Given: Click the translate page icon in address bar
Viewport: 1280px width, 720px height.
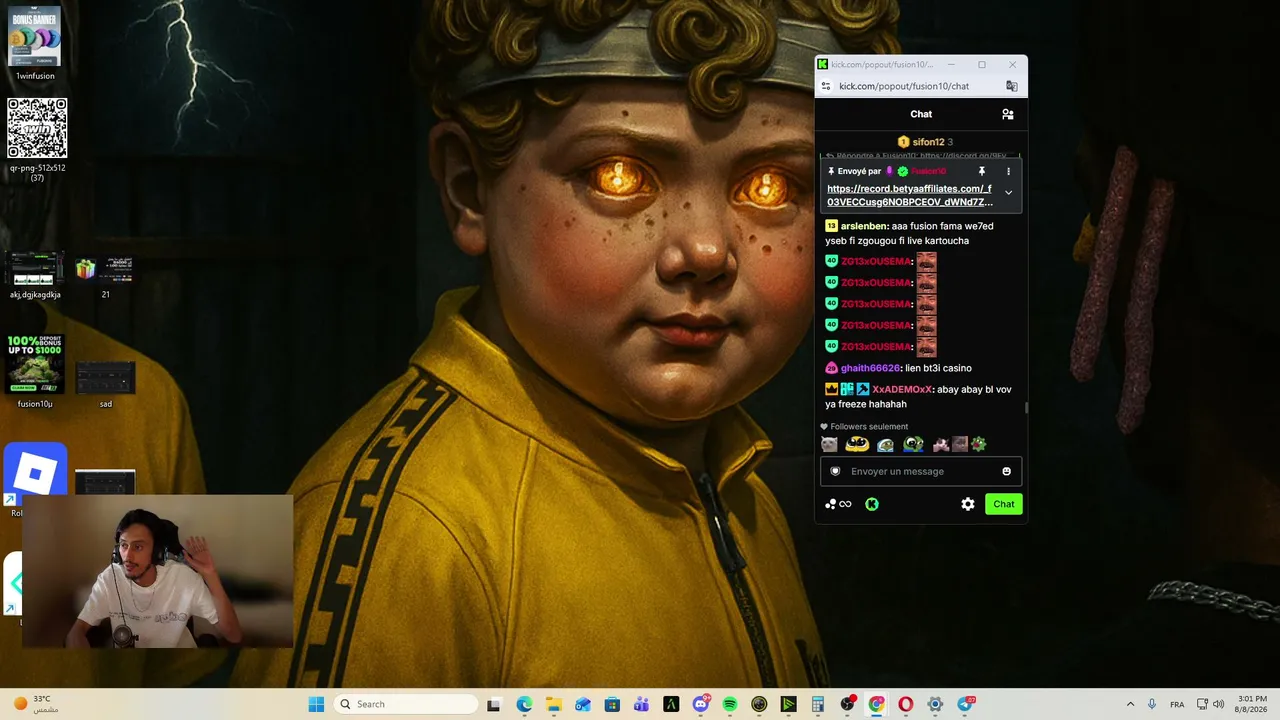Looking at the screenshot, I should pos(1011,86).
